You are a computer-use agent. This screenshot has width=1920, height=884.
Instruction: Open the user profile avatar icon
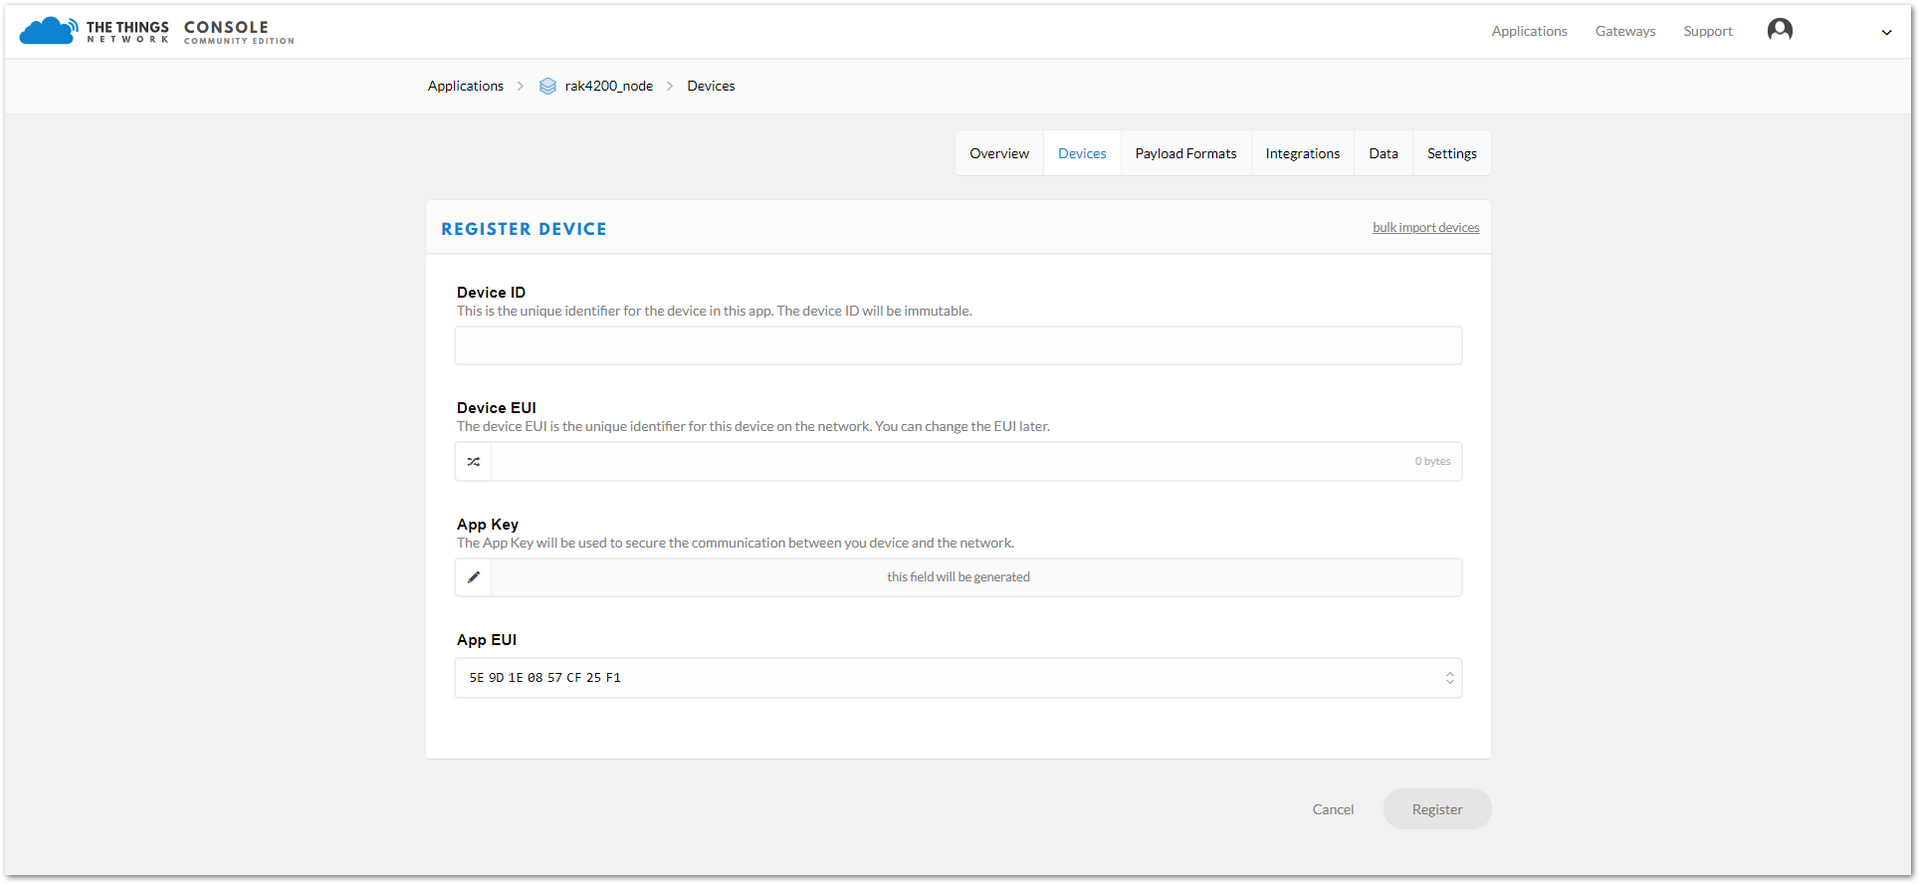[1780, 31]
